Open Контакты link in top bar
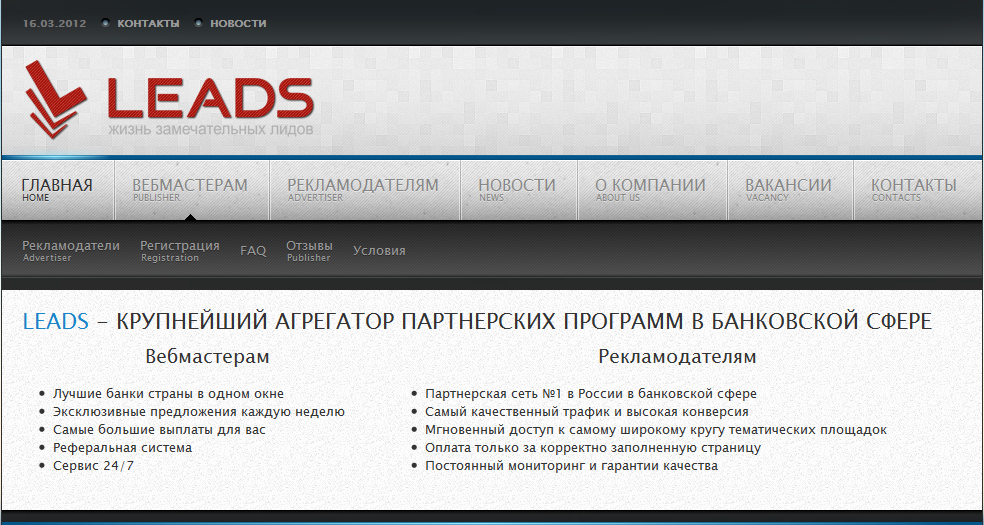The height and width of the screenshot is (525, 984). point(148,23)
